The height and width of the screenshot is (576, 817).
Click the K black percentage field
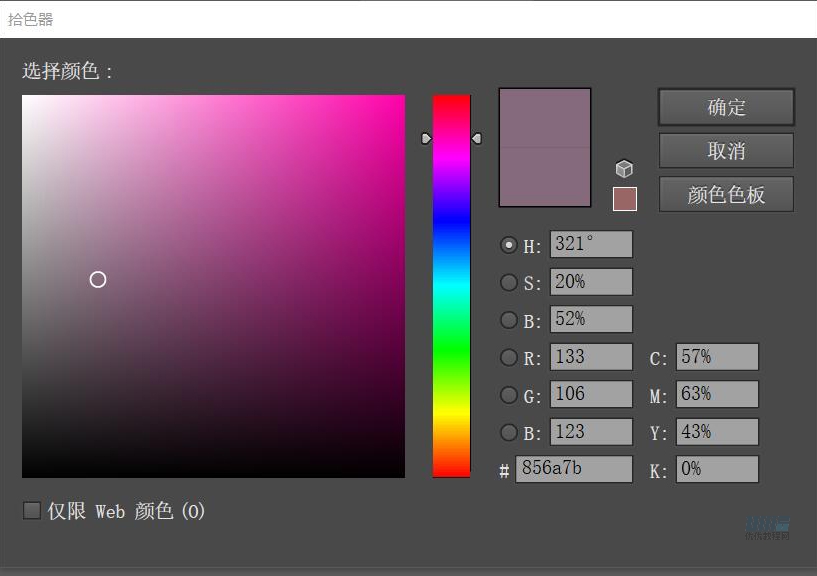716,469
